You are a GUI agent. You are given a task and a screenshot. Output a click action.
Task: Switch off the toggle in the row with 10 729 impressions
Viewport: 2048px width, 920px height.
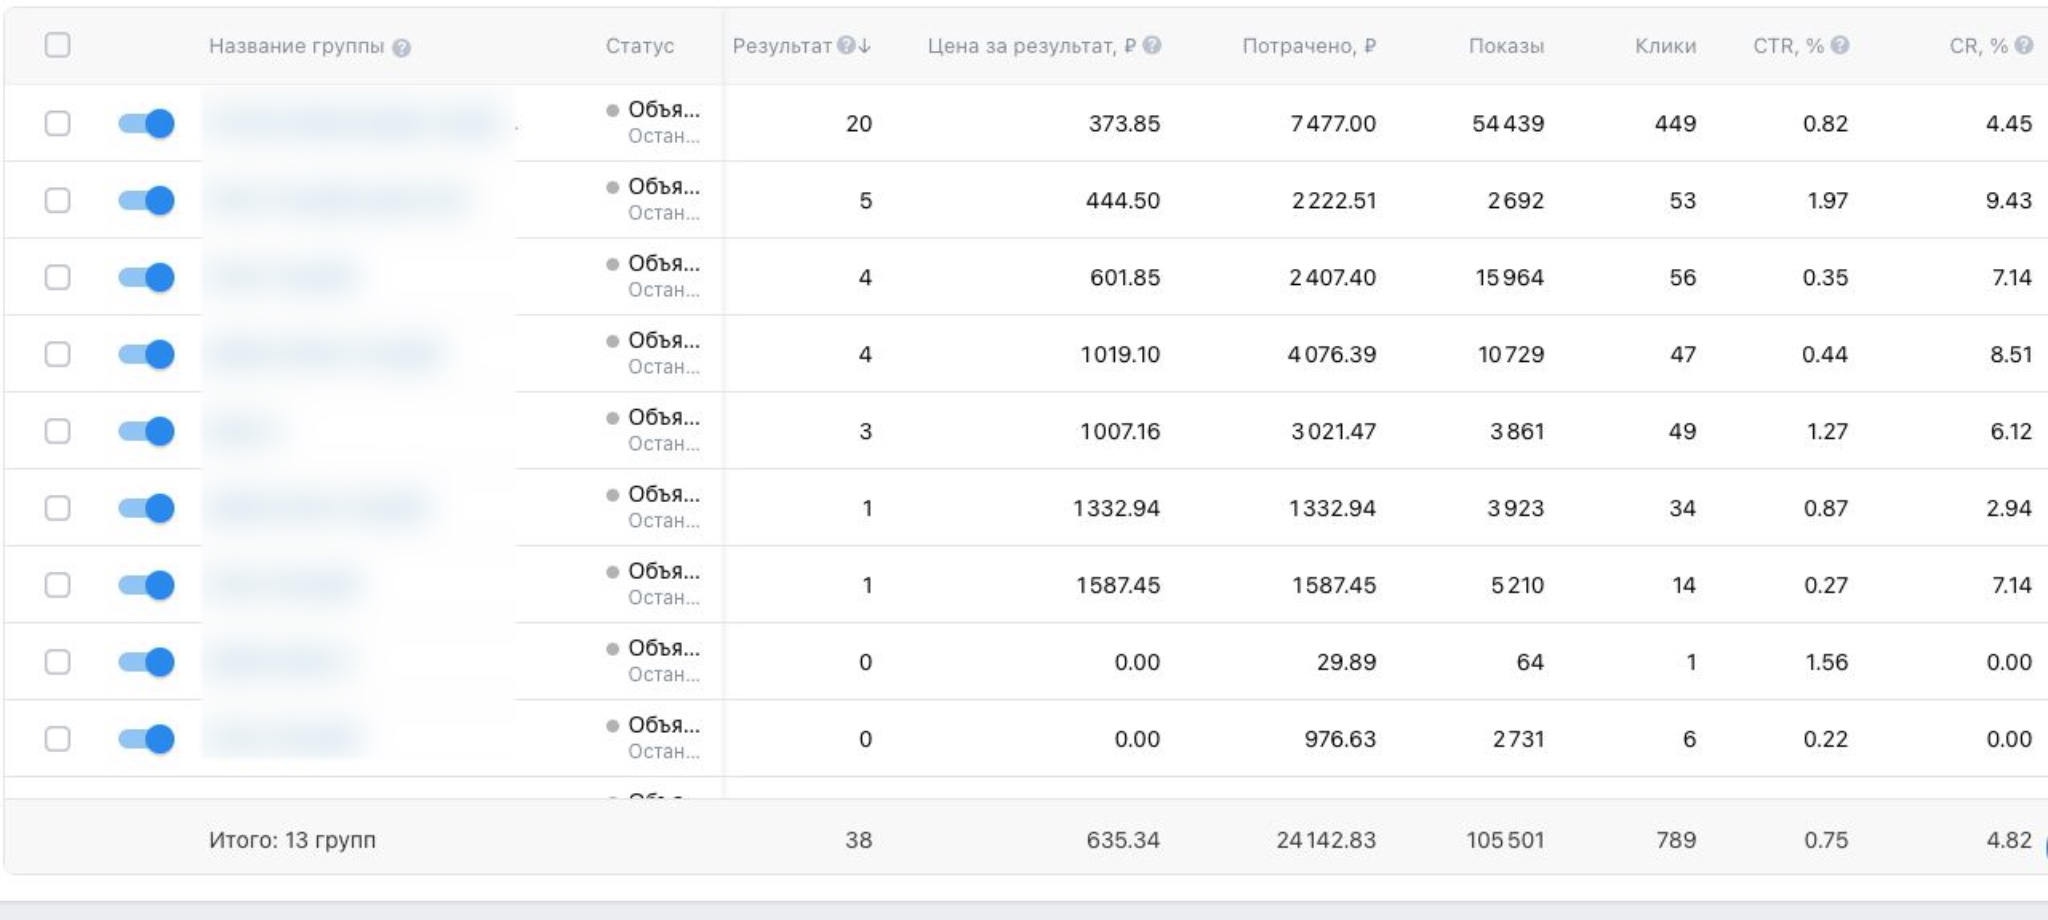(x=146, y=354)
